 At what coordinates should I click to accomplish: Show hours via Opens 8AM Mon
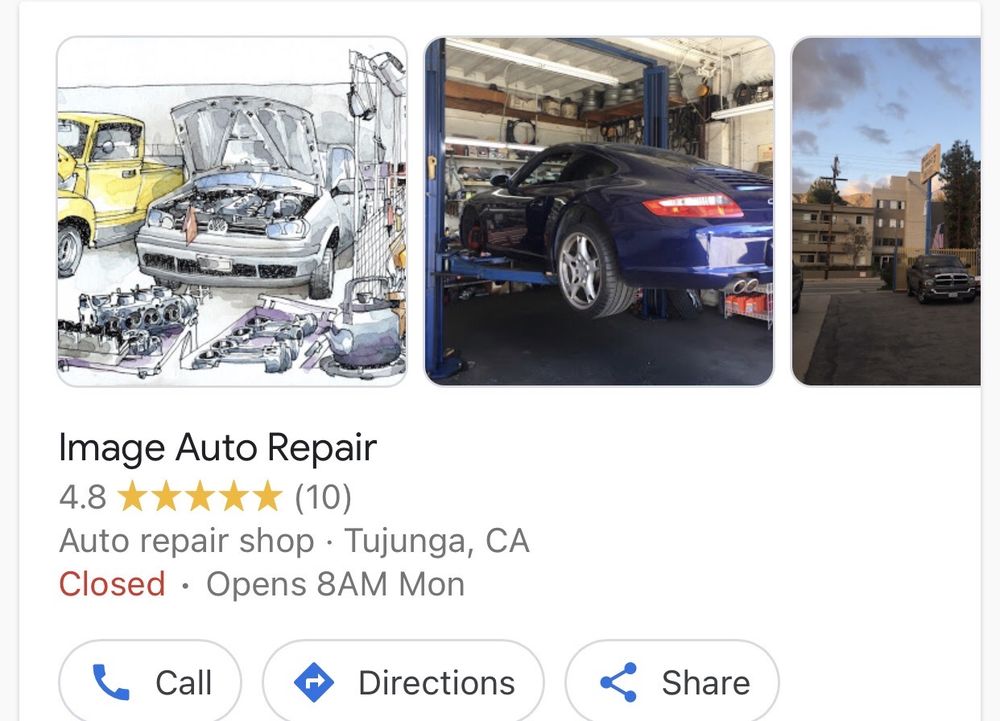point(335,585)
